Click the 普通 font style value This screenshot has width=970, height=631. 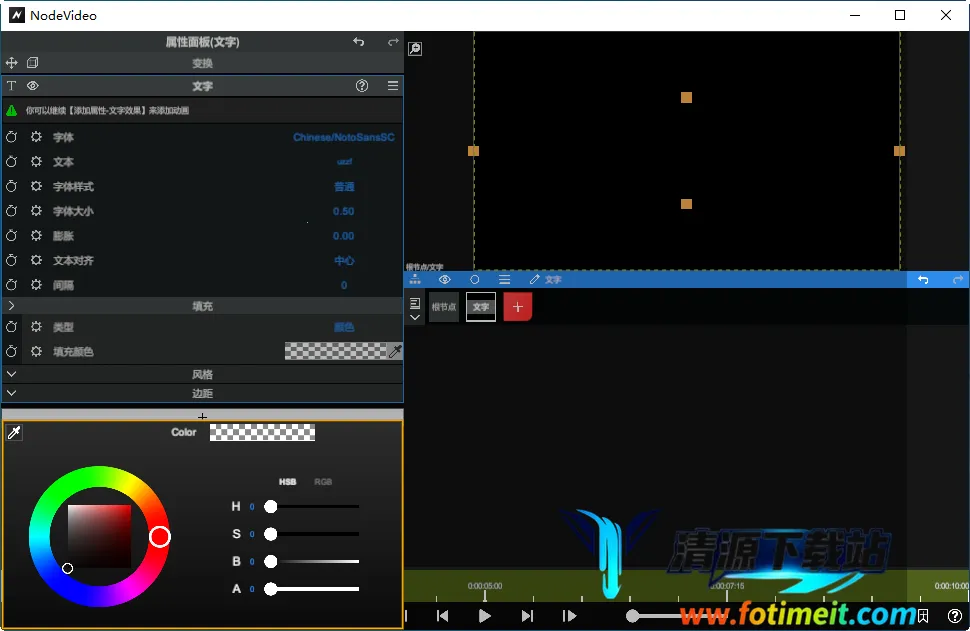[344, 187]
